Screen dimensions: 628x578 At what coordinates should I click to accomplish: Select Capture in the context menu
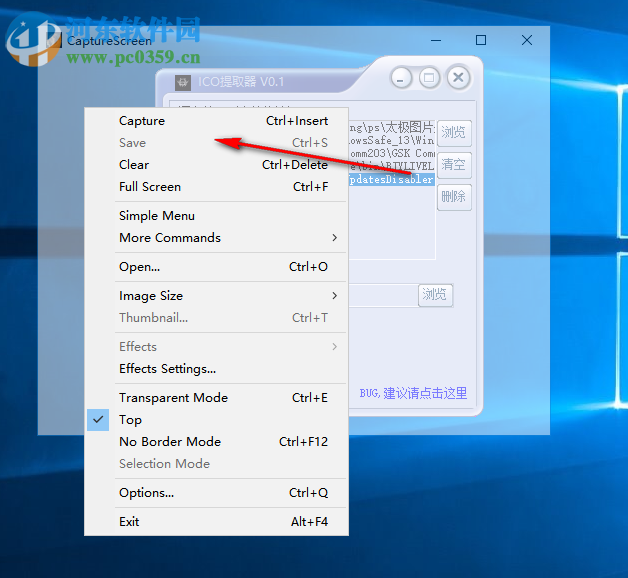[216, 121]
